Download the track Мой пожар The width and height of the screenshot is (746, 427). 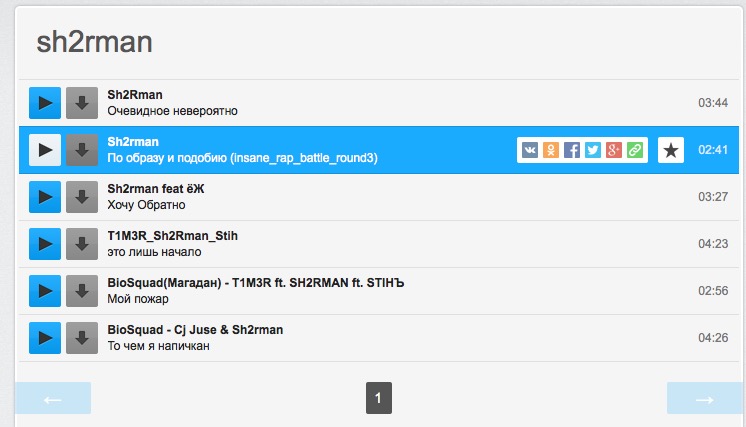[82, 291]
